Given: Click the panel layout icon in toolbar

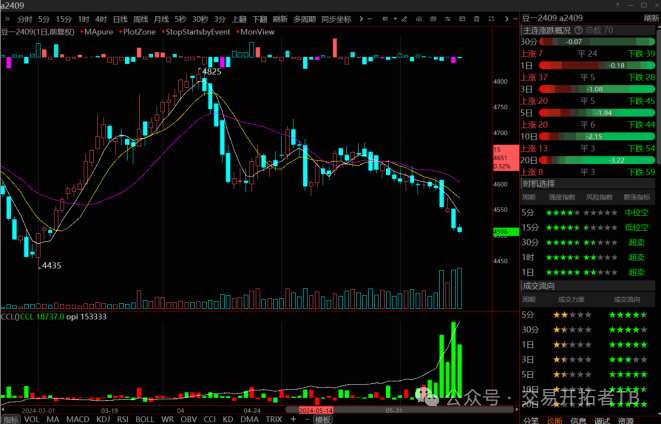Looking at the screenshot, I should 462,19.
